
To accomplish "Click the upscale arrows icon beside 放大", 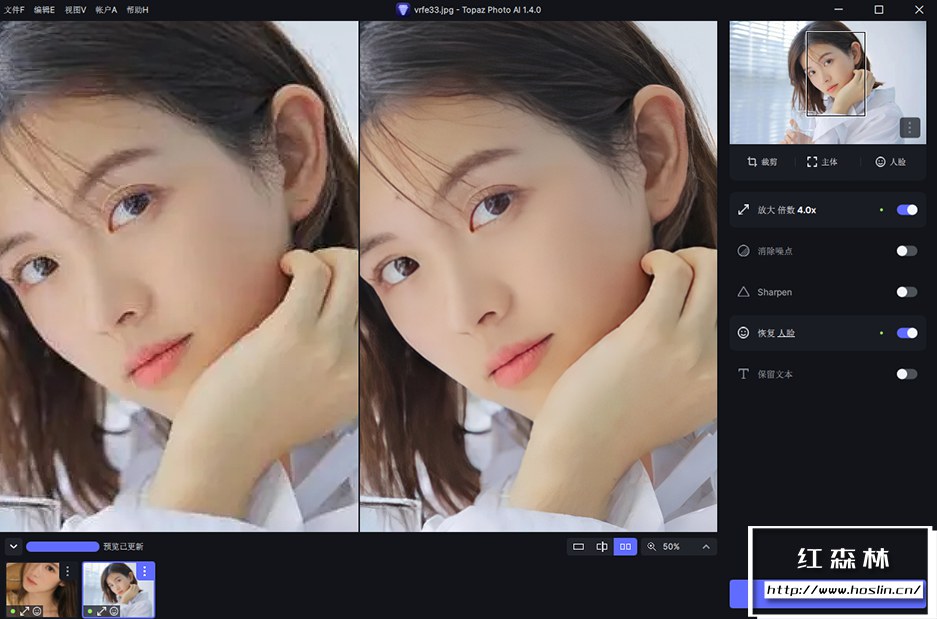I will [x=743, y=210].
